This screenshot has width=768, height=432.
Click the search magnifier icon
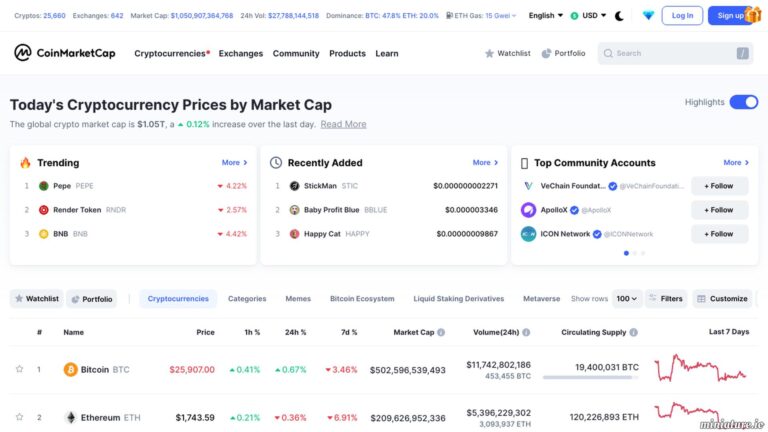[x=608, y=53]
